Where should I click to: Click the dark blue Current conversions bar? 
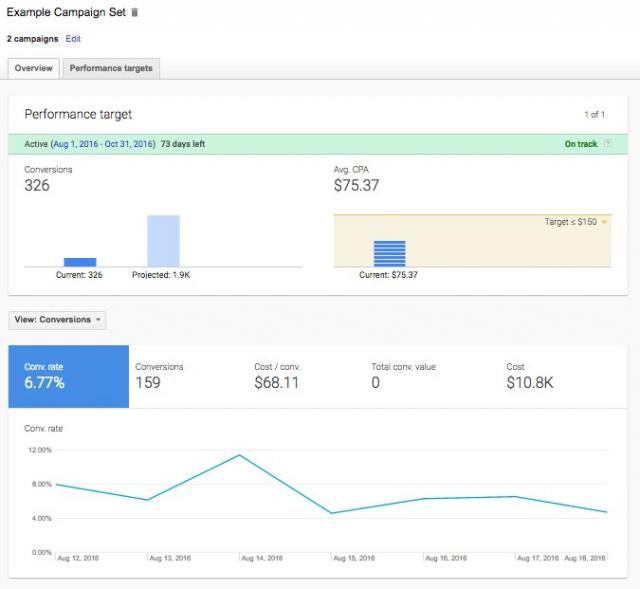tap(80, 262)
